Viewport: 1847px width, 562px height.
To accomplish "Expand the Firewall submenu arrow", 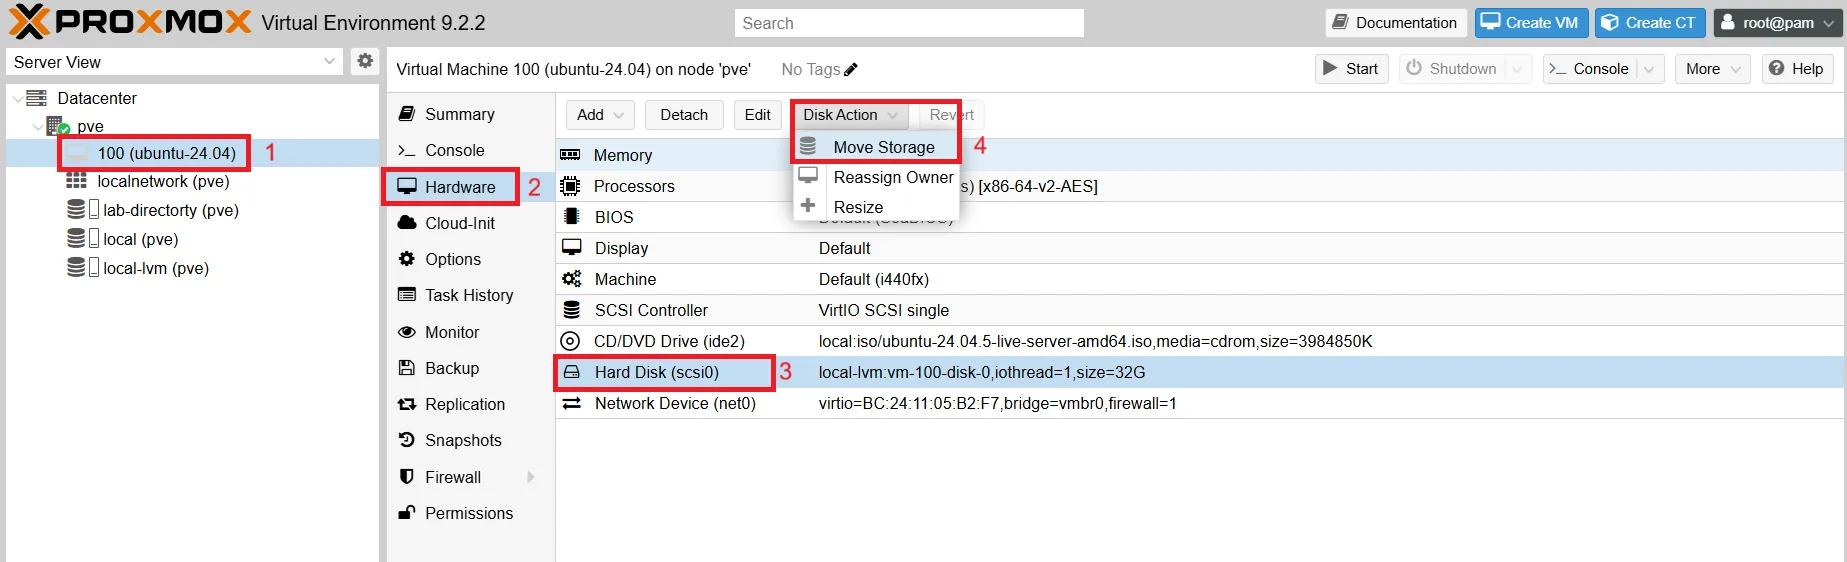I will [531, 477].
